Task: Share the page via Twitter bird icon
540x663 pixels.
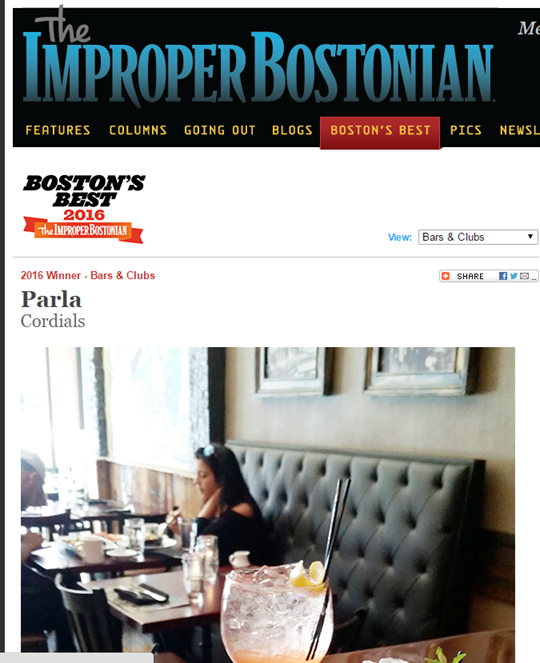Action: coord(514,276)
